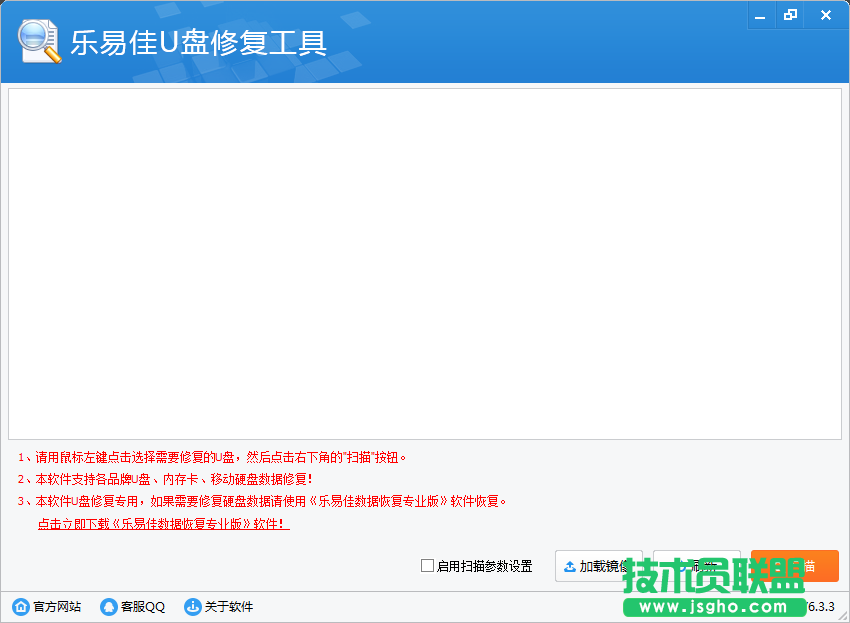Click inside the empty USB drive list panel
The image size is (850, 623).
coord(425,265)
